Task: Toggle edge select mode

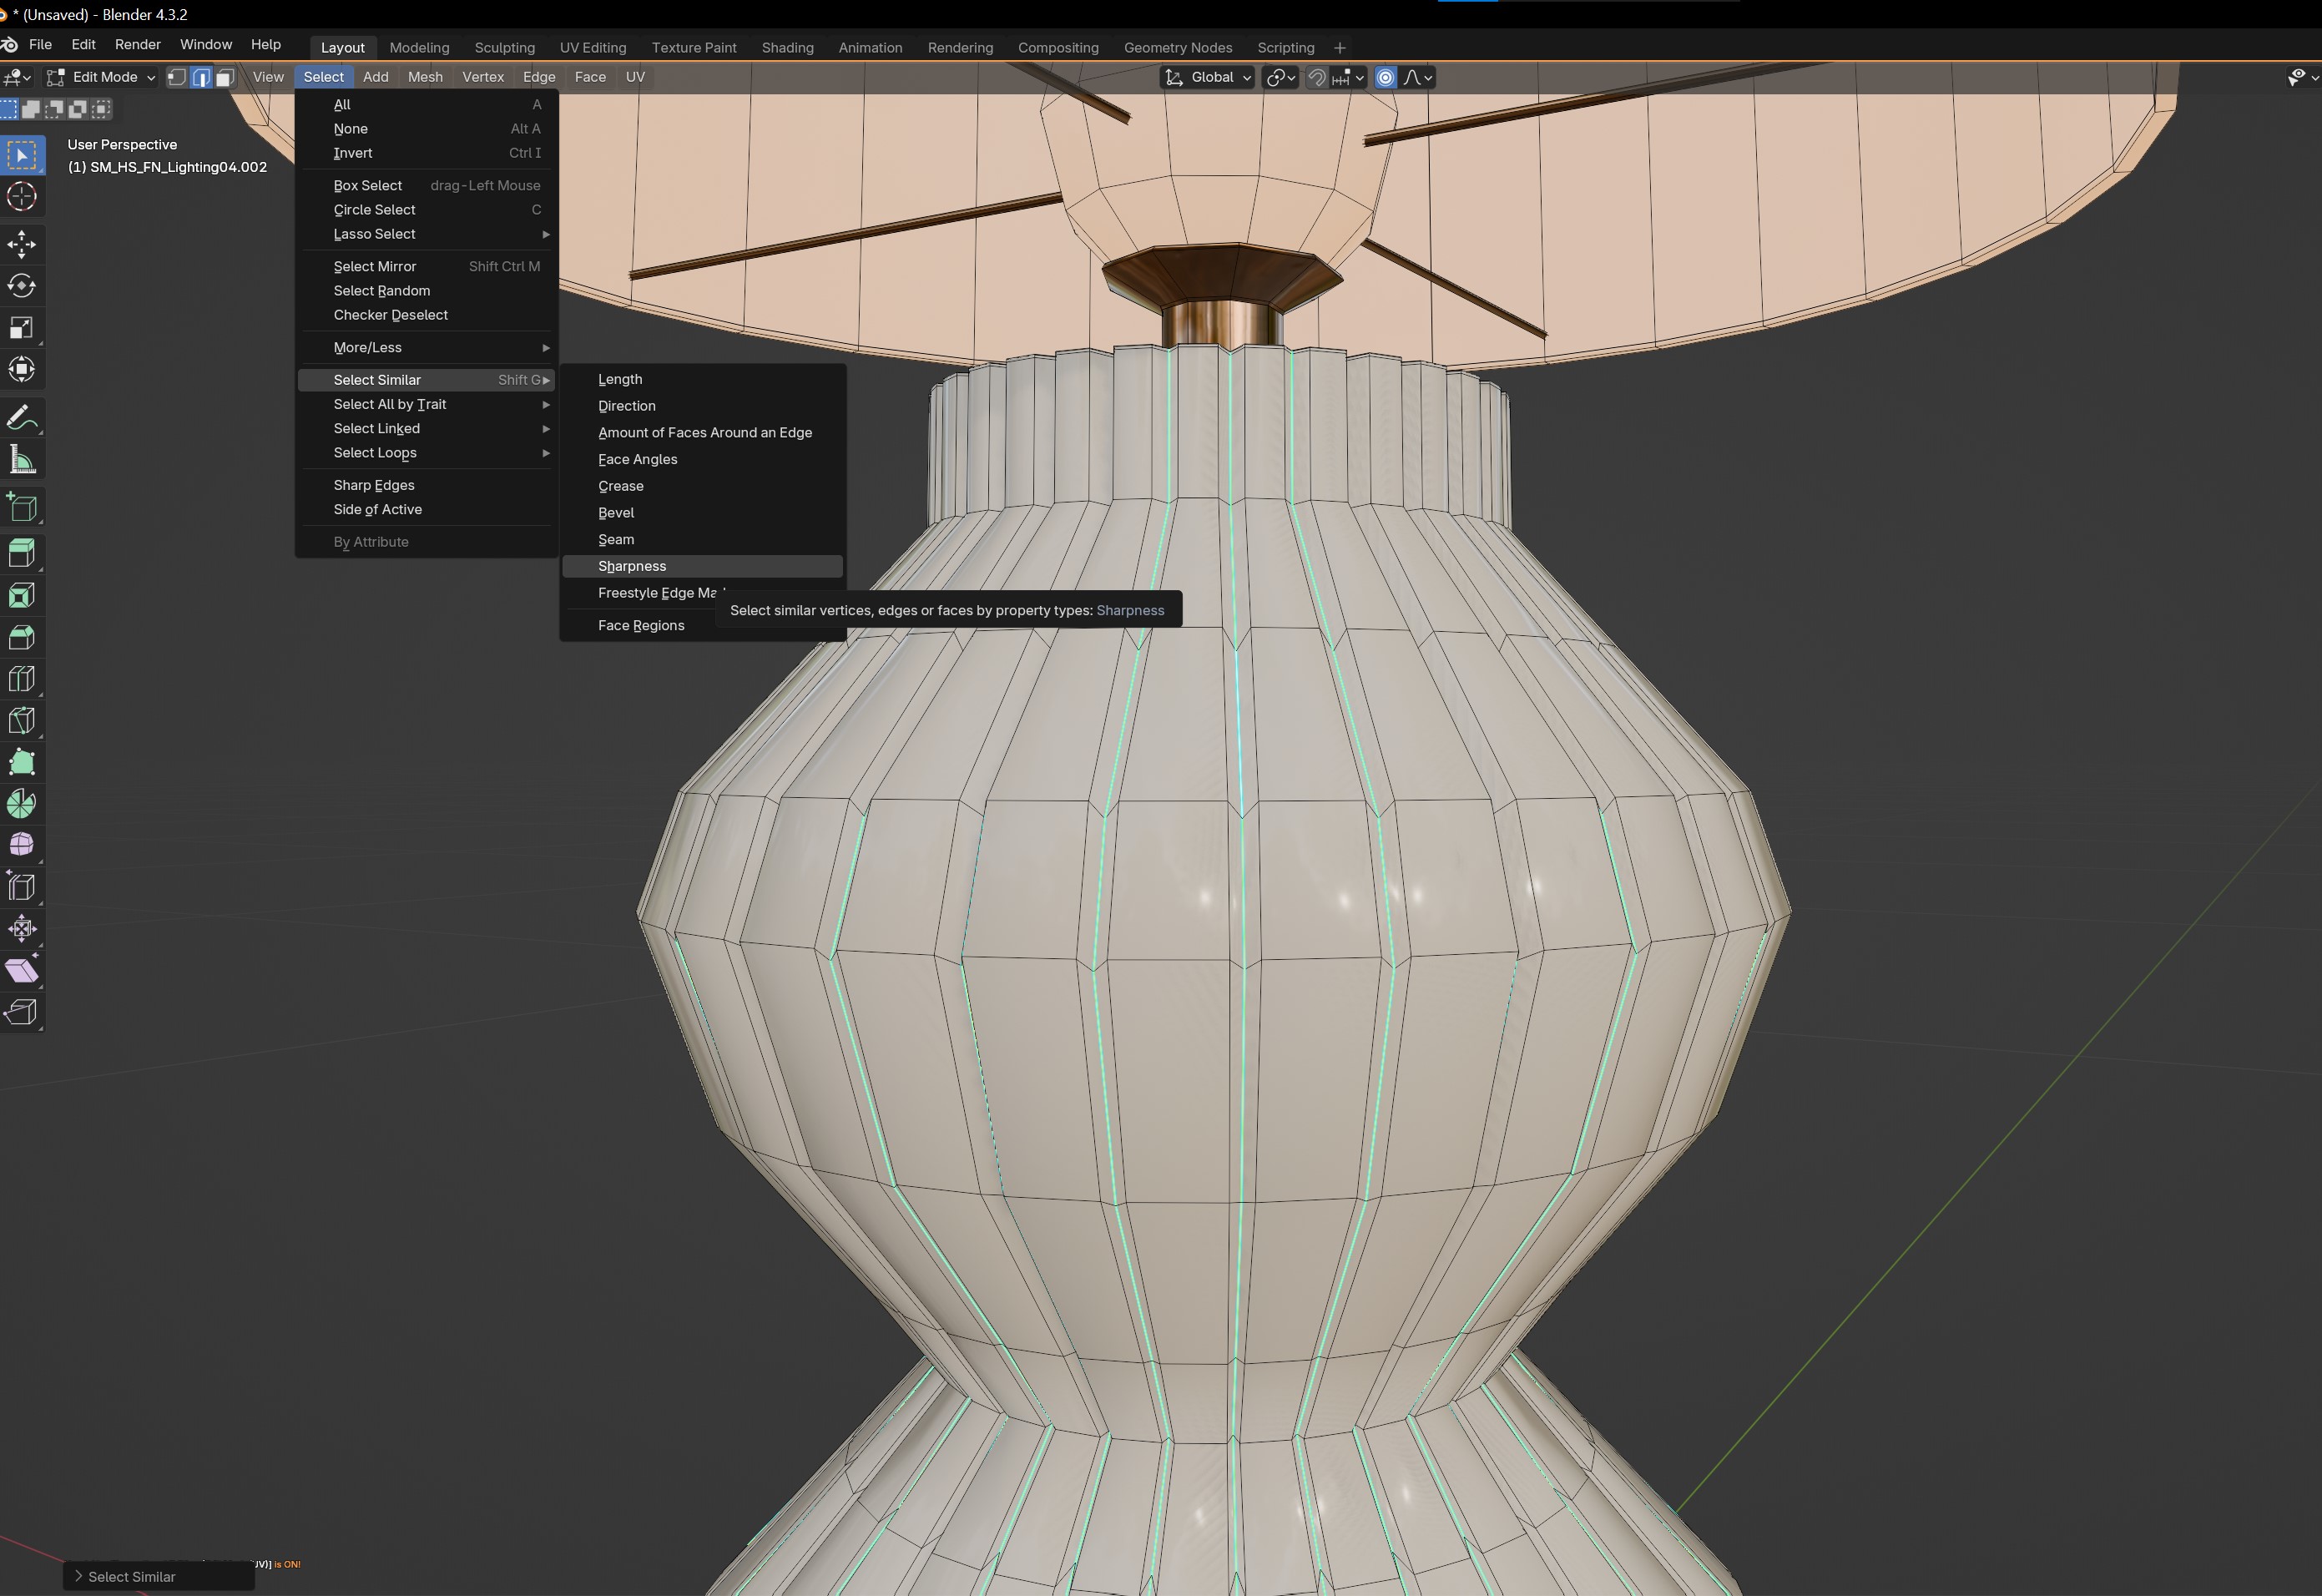Action: [x=201, y=77]
